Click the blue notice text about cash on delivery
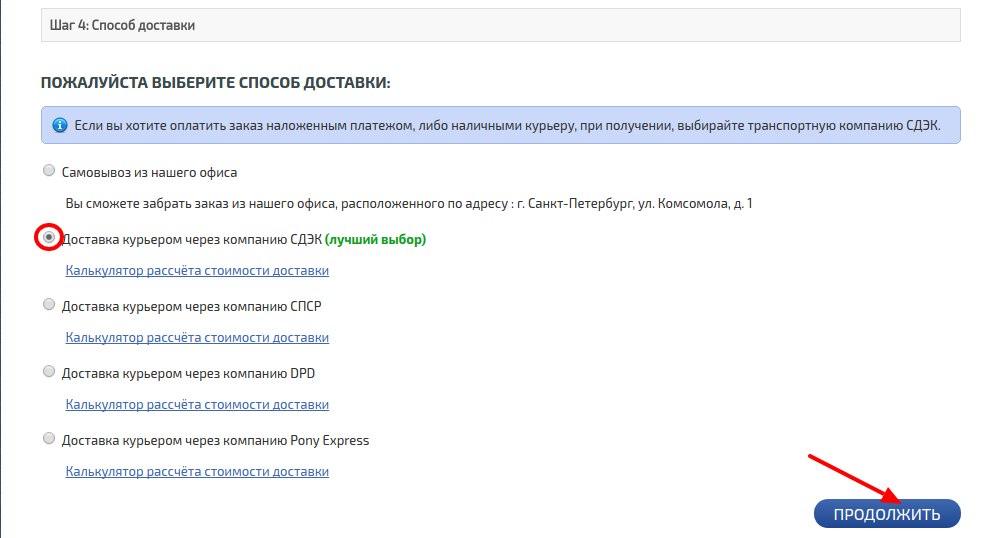Viewport: 999px width, 538px height. [x=507, y=126]
